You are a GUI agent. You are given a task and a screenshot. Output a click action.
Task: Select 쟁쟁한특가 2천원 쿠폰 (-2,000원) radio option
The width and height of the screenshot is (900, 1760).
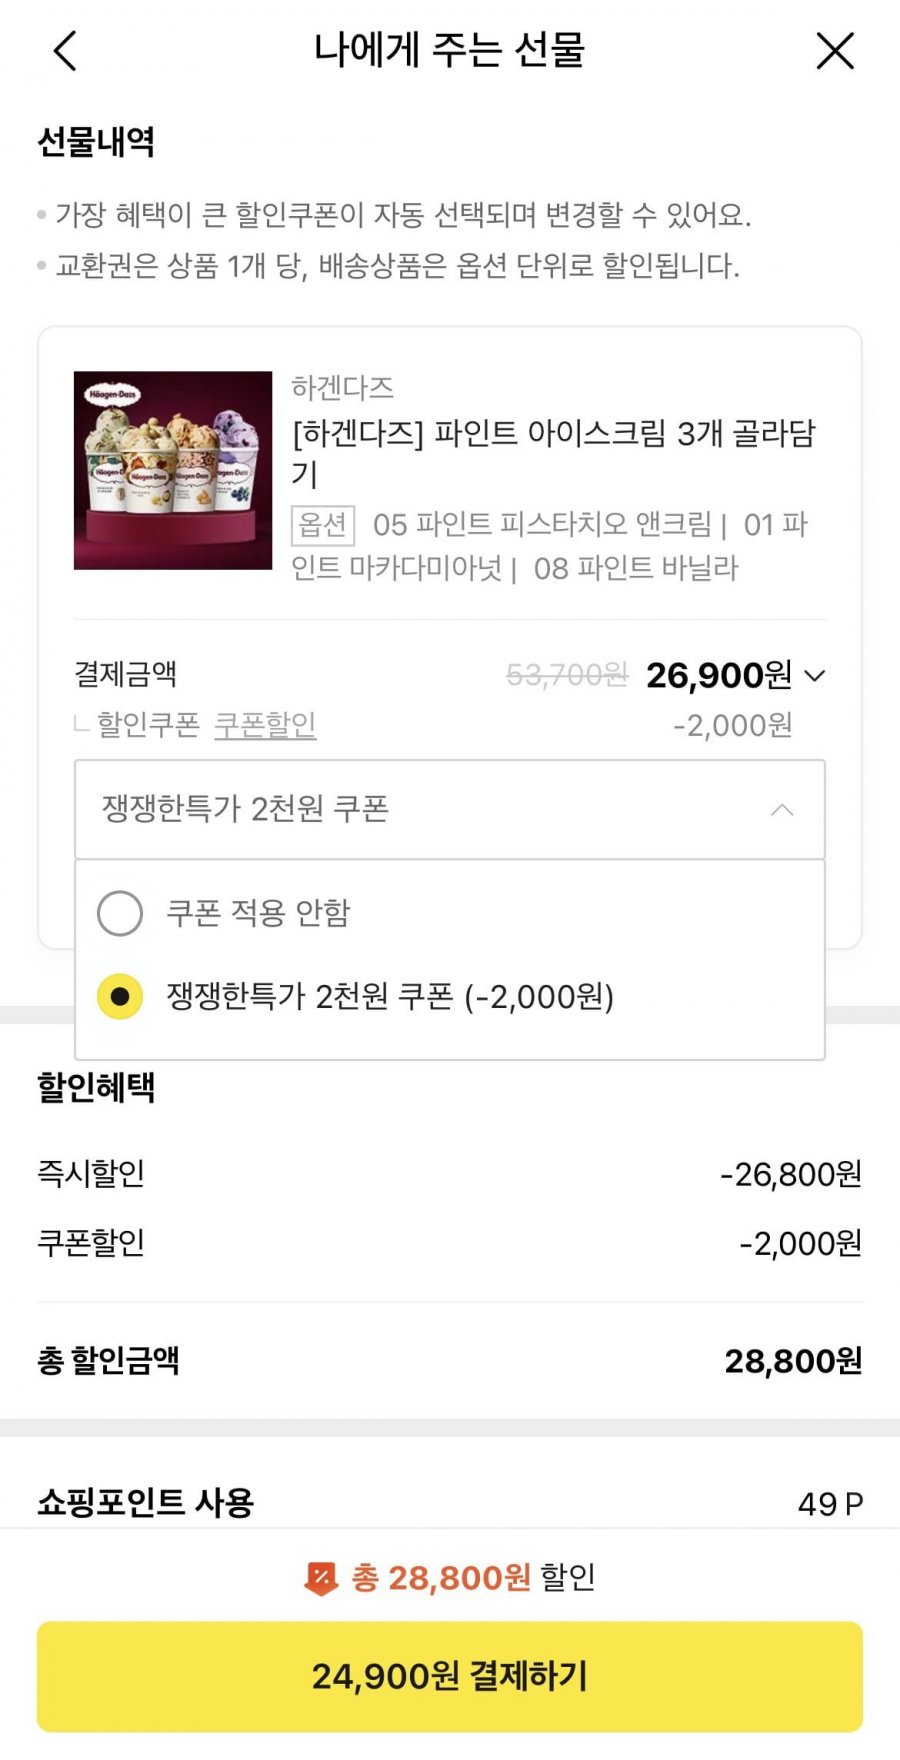point(120,997)
